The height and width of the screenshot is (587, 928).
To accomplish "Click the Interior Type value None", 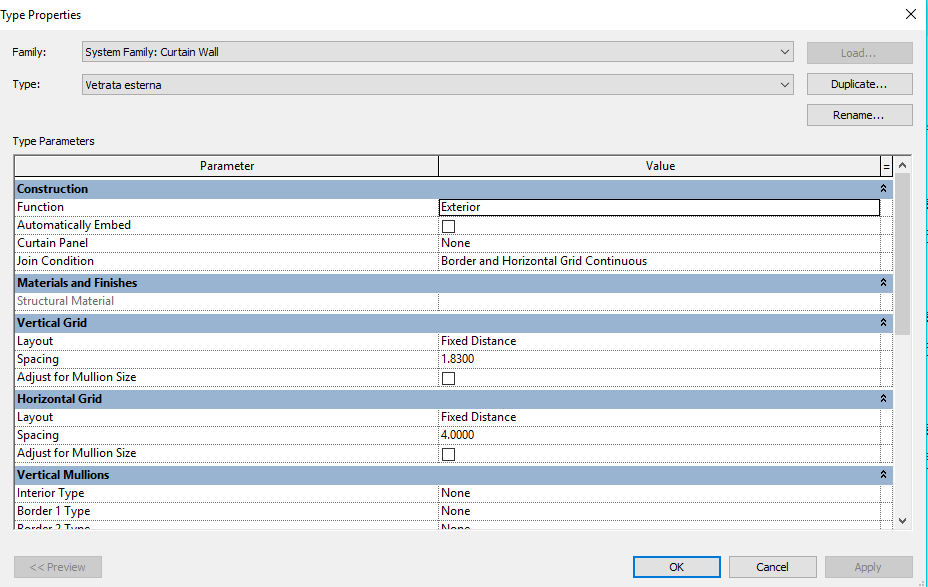I will (x=659, y=493).
